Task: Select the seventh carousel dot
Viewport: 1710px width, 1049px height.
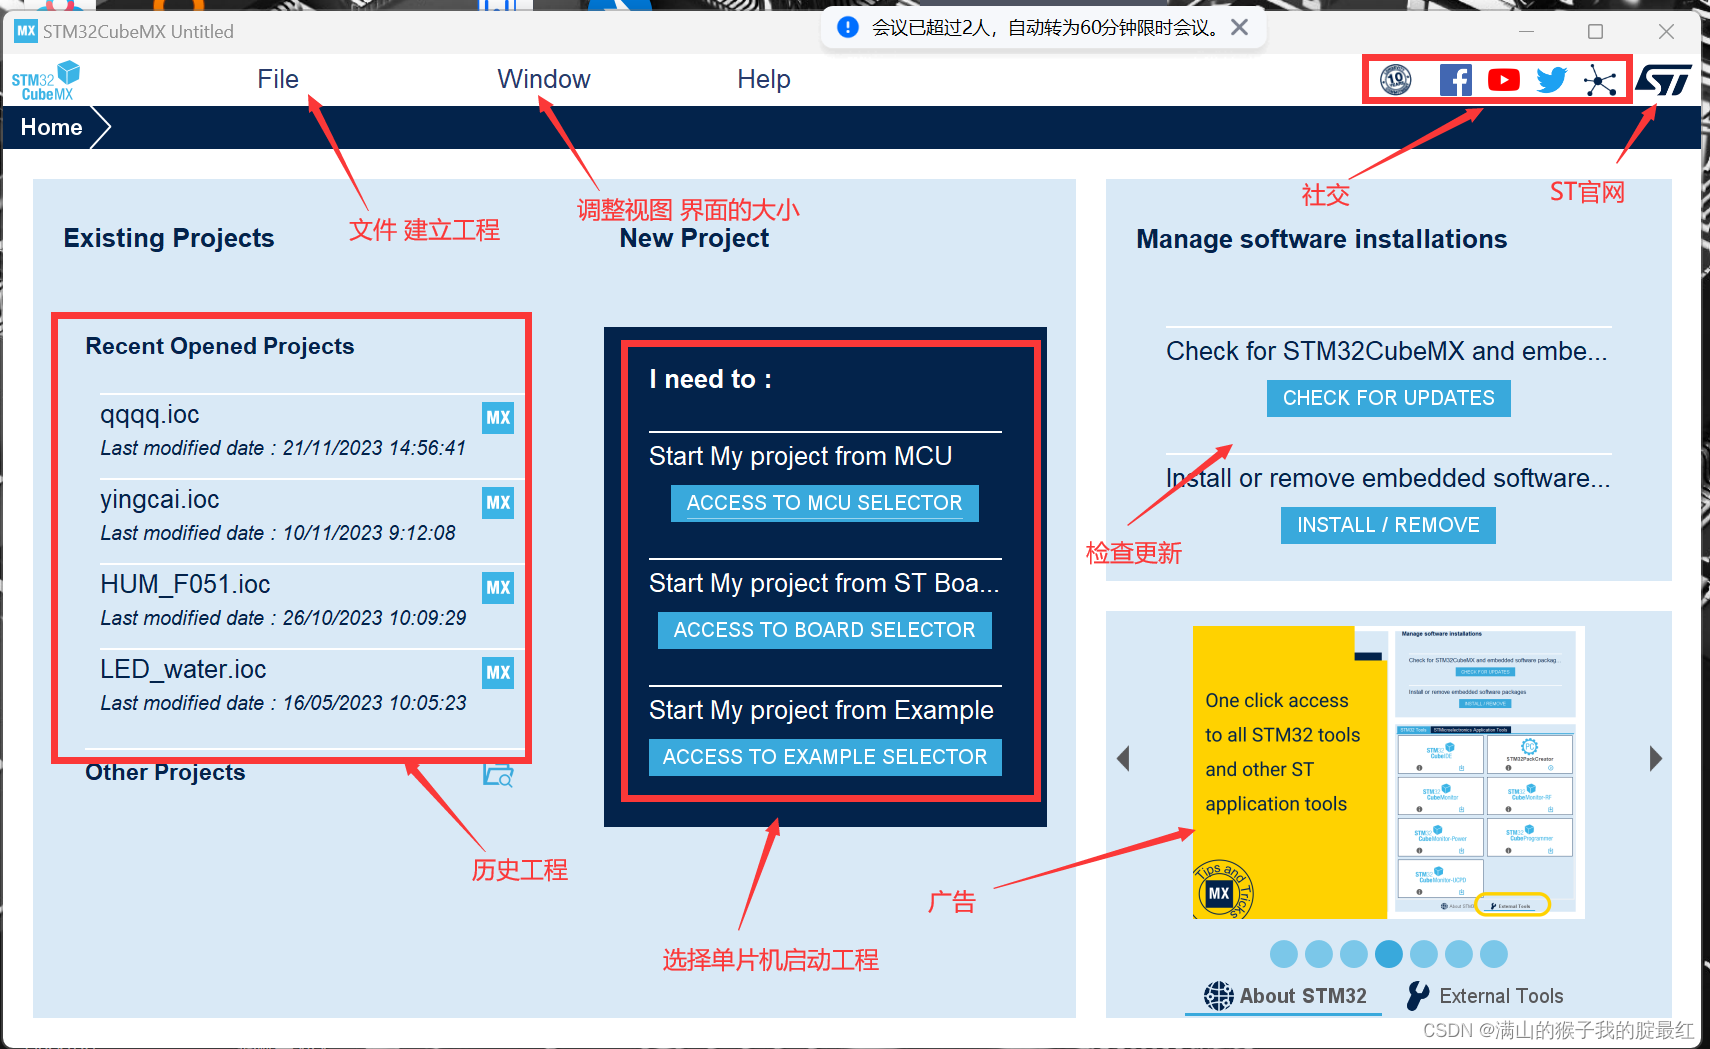Action: (x=1494, y=954)
